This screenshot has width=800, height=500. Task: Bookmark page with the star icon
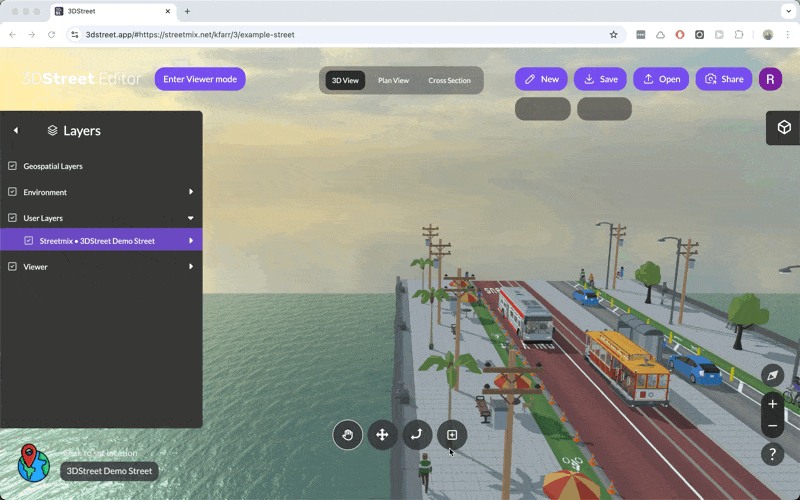(x=613, y=35)
